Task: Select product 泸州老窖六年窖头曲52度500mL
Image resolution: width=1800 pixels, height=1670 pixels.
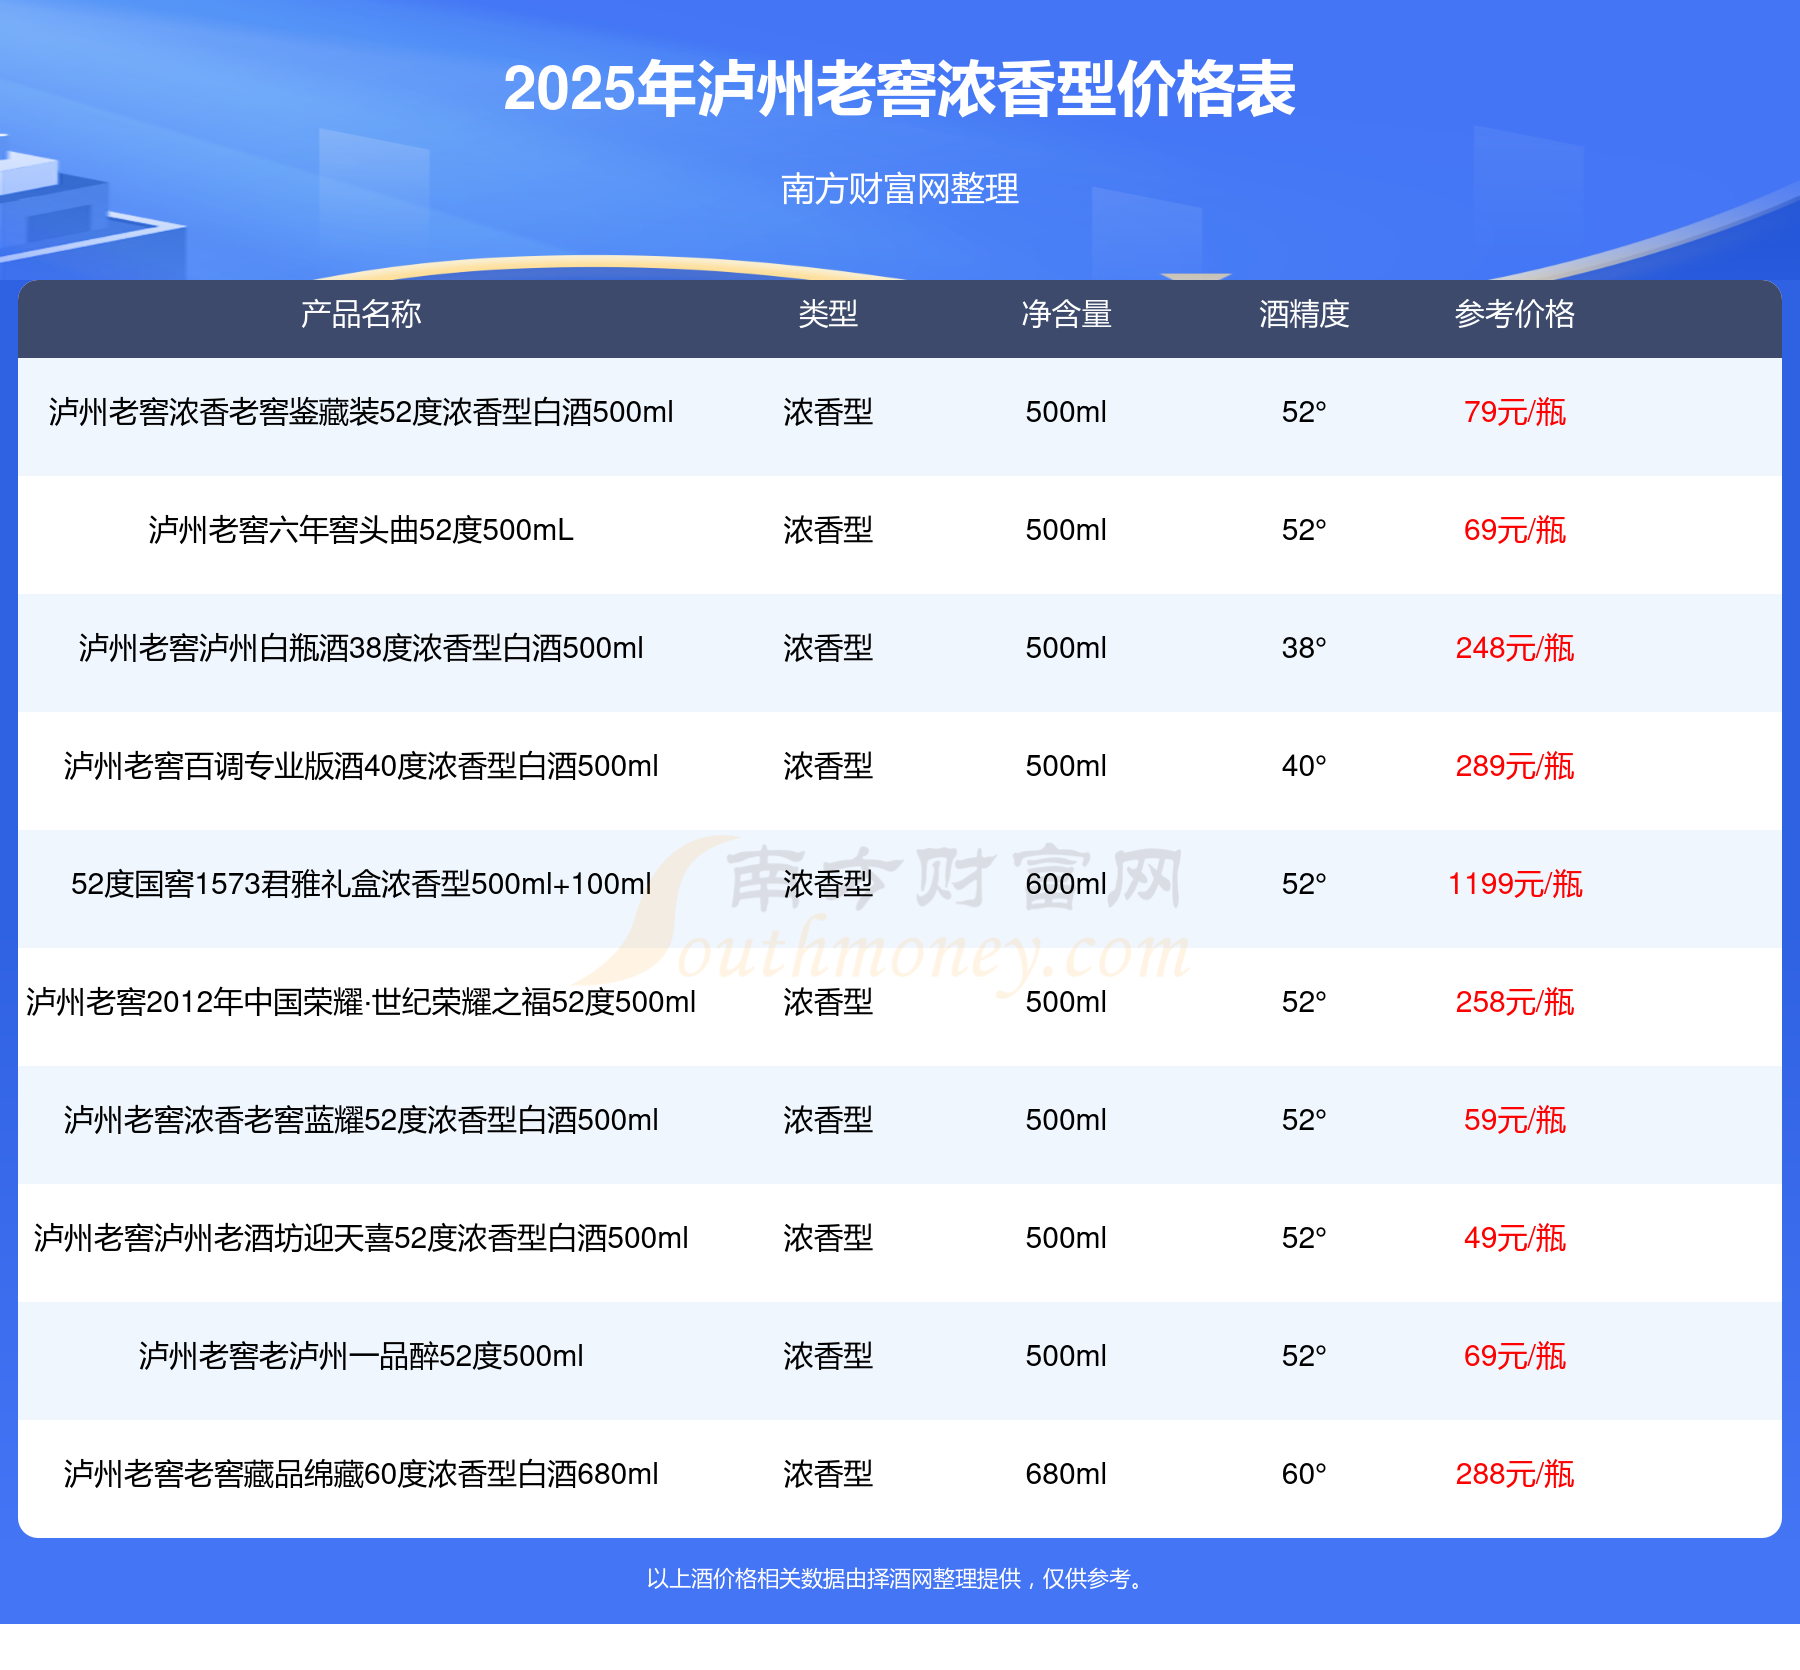Action: point(361,530)
